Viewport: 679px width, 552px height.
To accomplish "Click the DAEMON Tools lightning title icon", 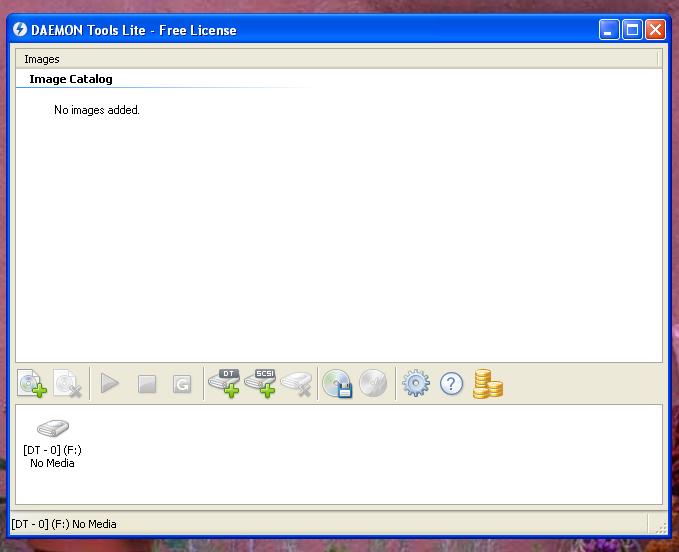I will [20, 29].
